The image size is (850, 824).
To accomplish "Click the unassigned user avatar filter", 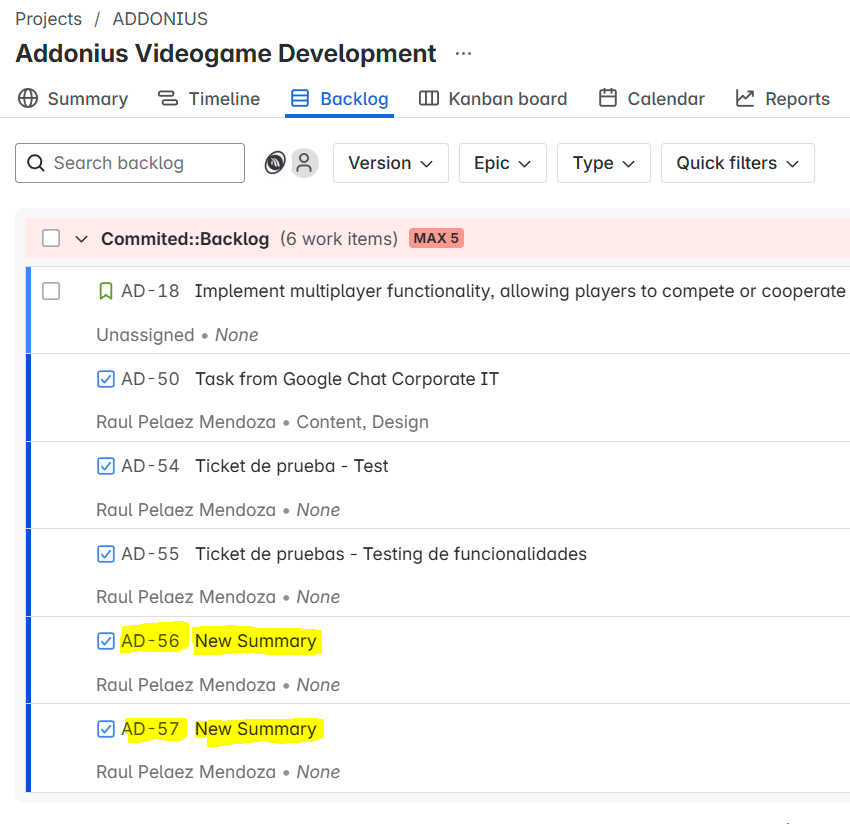I will (305, 163).
